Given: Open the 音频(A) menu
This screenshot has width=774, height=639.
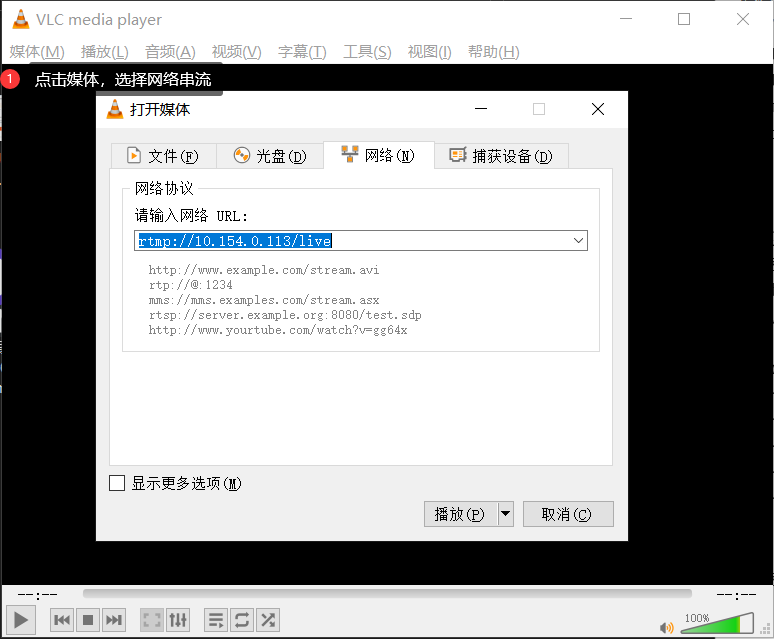Looking at the screenshot, I should click(170, 52).
